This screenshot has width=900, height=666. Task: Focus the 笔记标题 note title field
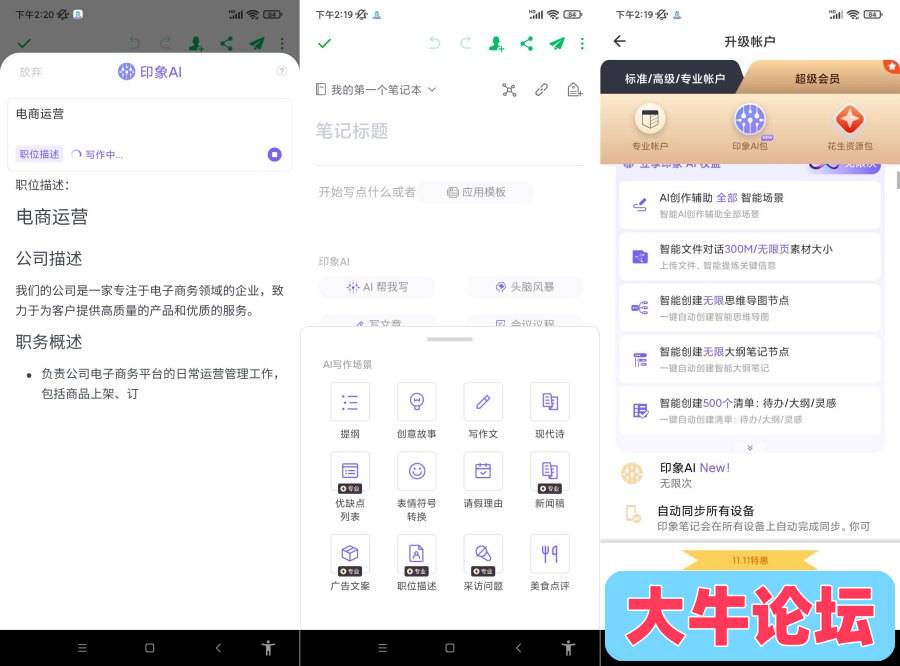(x=449, y=131)
